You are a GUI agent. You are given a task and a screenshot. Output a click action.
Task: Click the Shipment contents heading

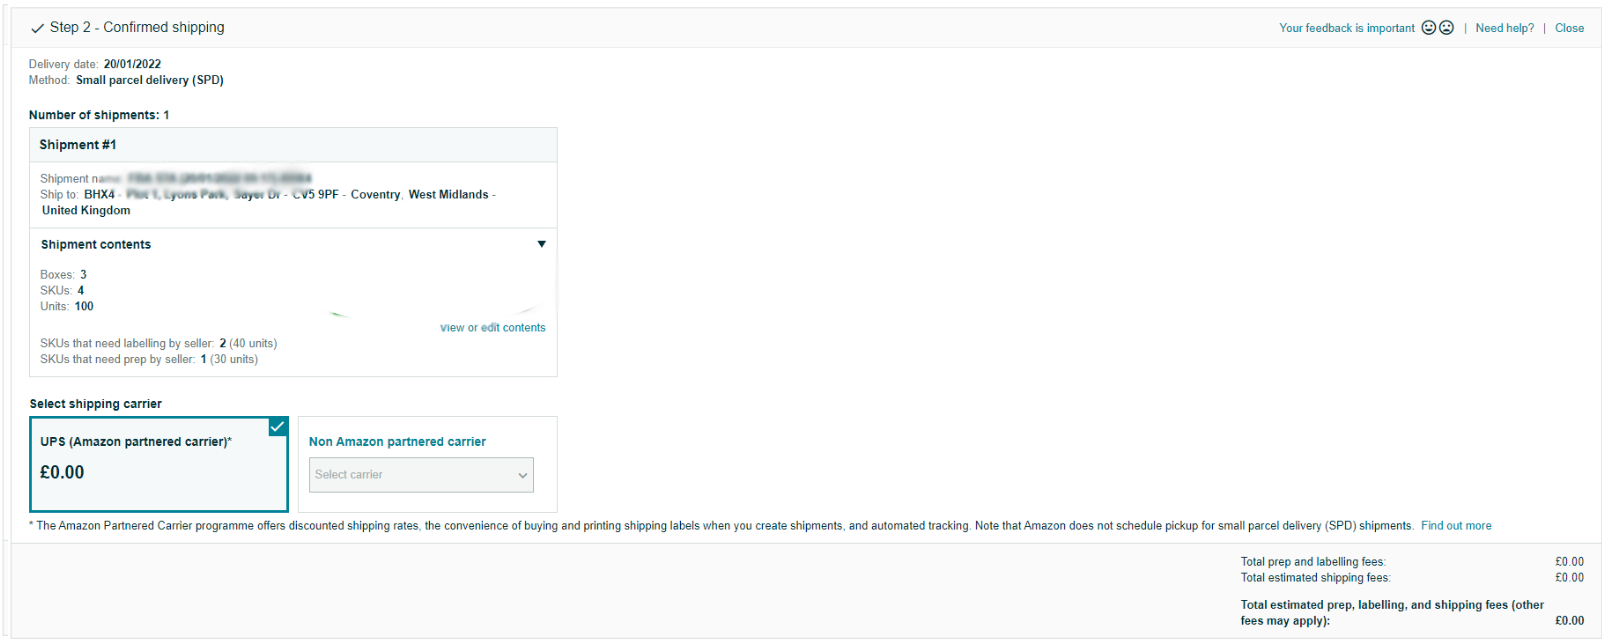(96, 245)
